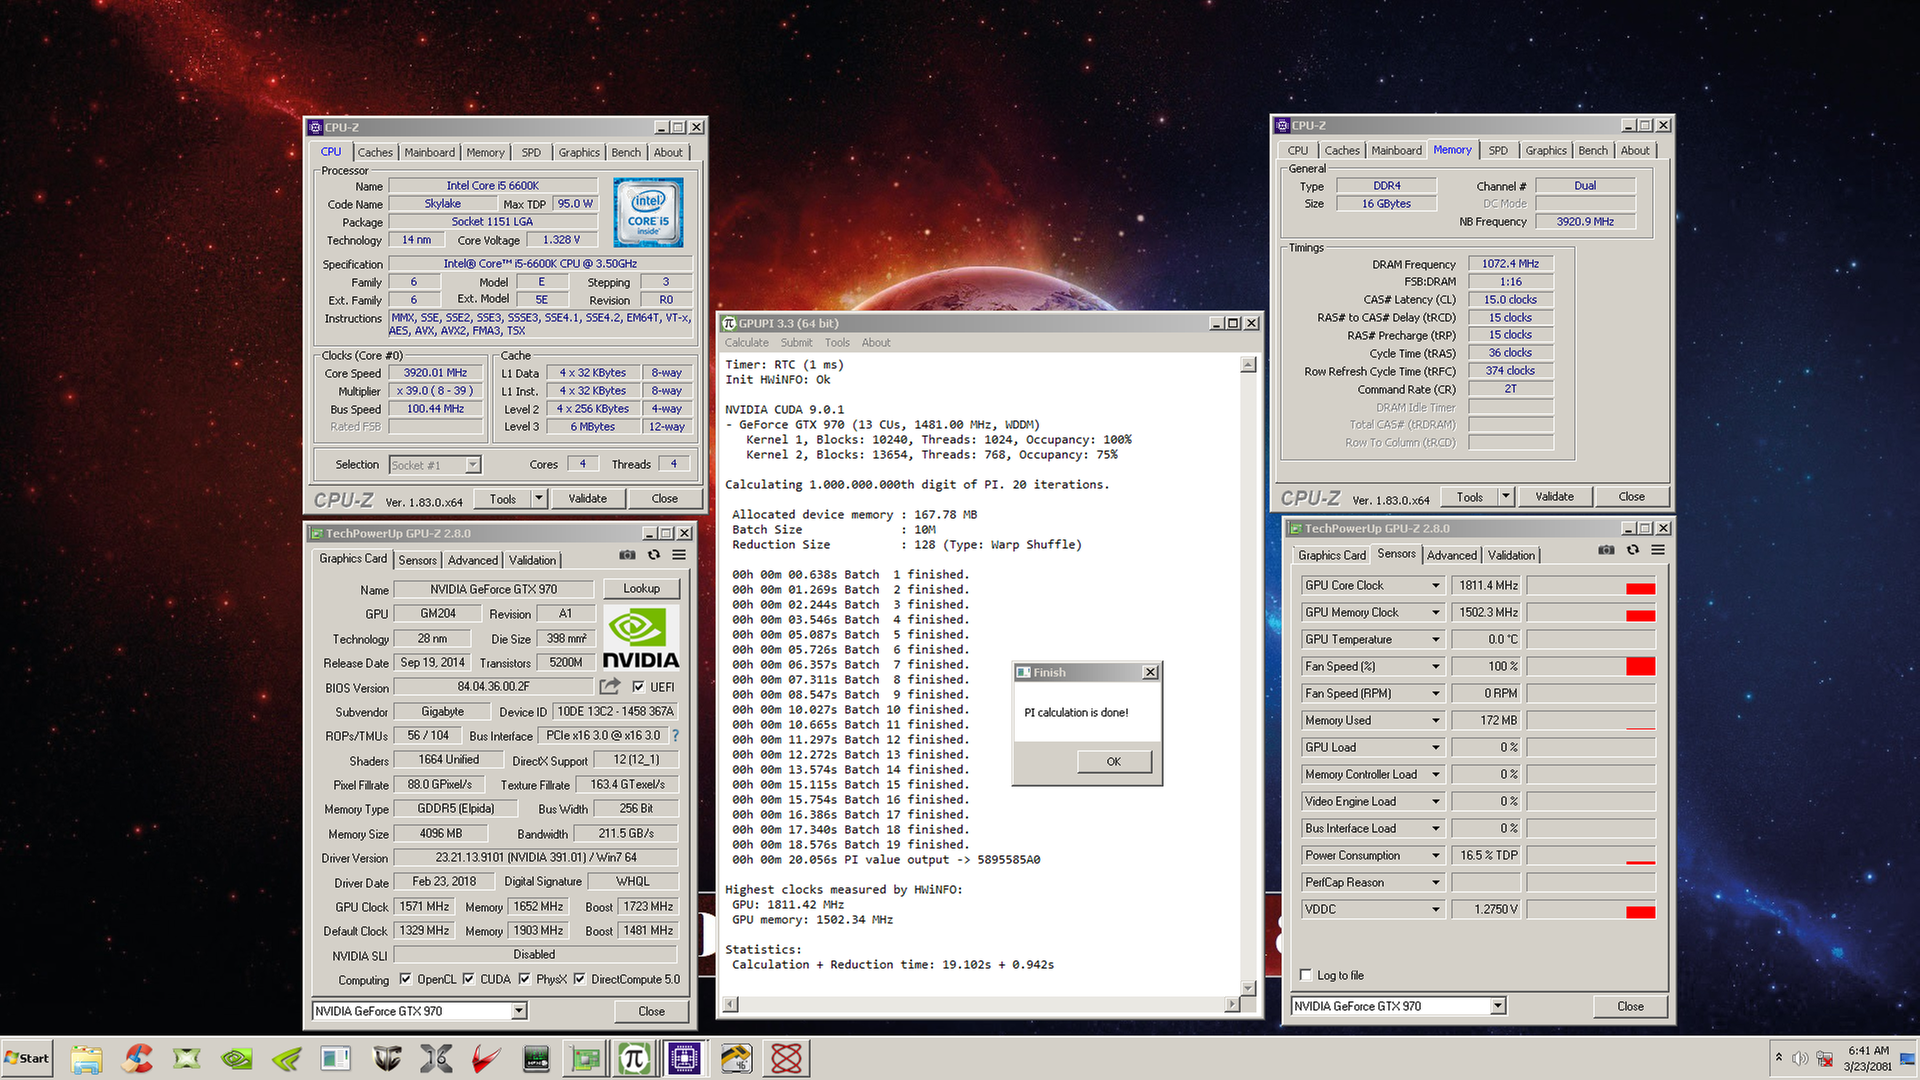Click Validate button in left CPU-Z
1920x1080 pixels.
coord(587,498)
